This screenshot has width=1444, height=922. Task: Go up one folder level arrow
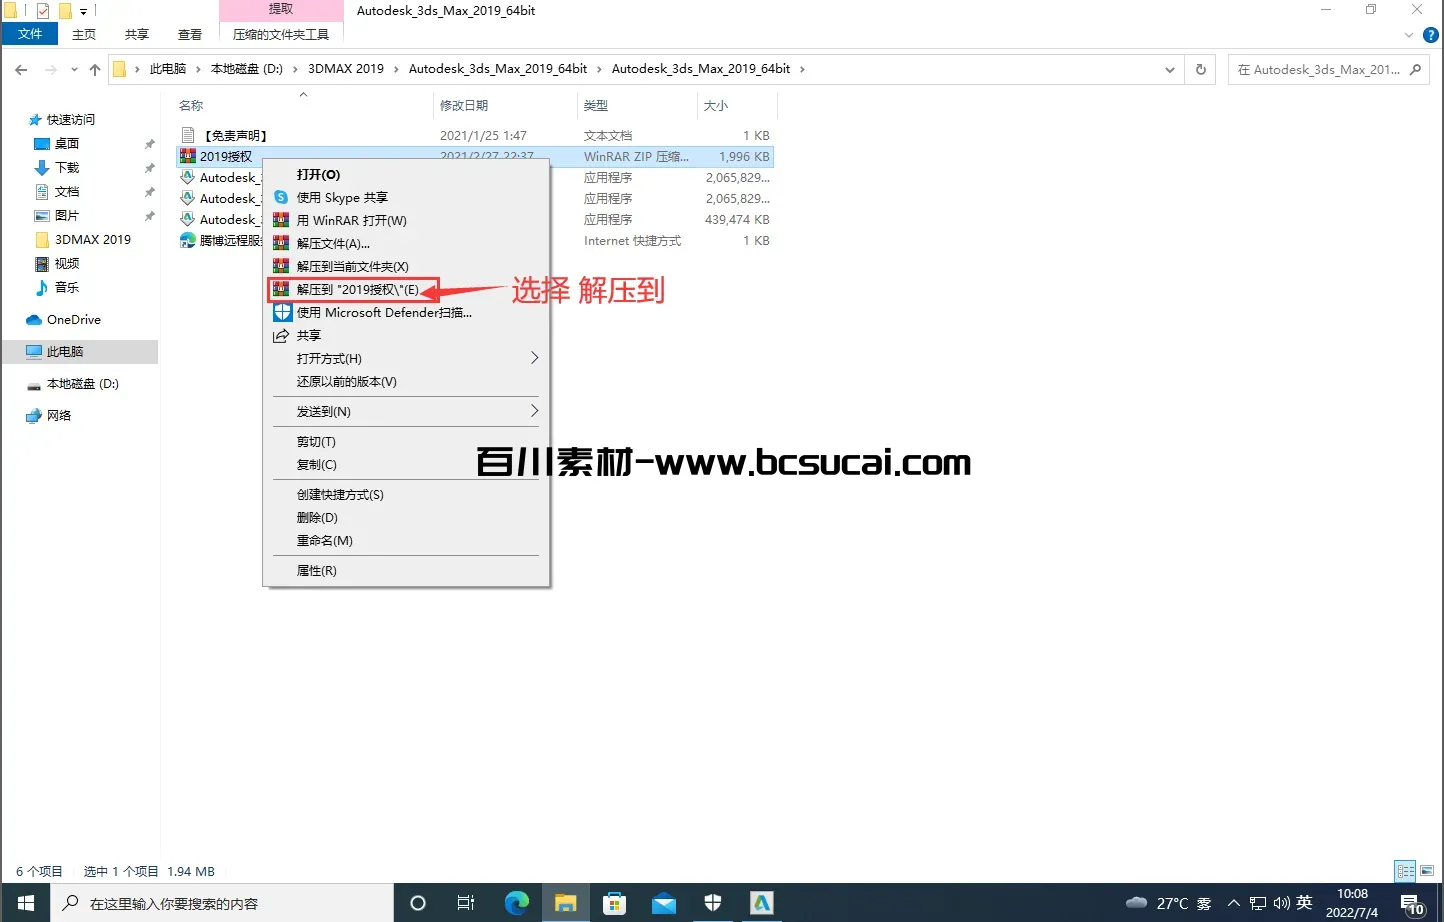click(95, 69)
